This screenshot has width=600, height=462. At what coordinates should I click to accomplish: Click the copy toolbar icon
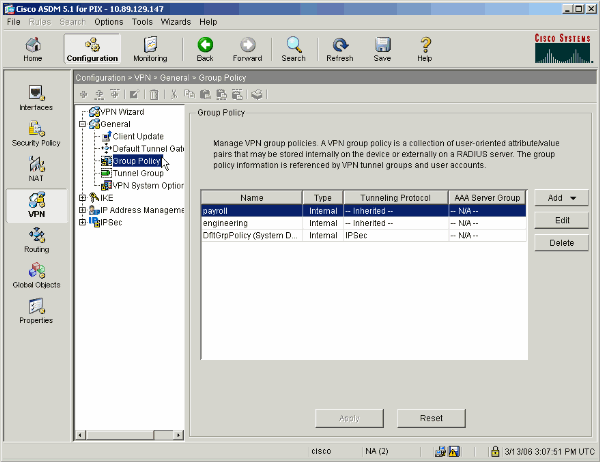coord(189,94)
